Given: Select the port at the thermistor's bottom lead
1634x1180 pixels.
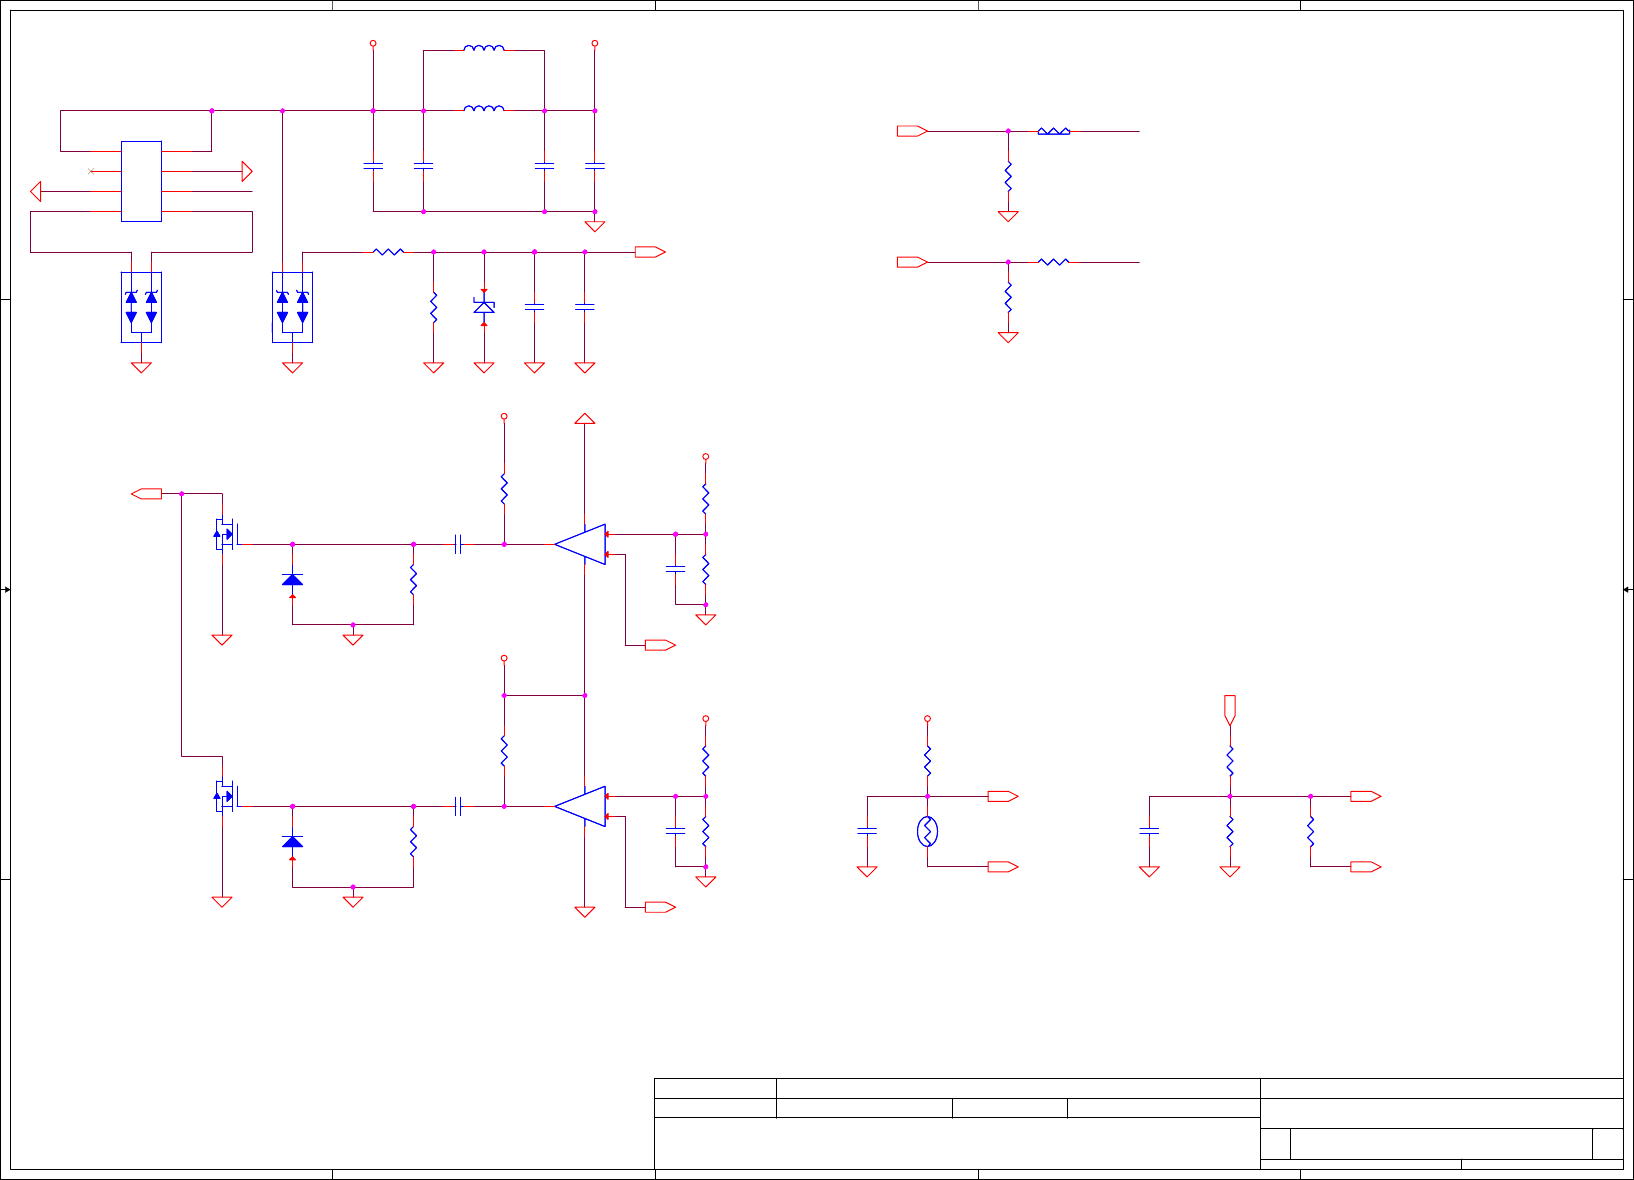Looking at the screenshot, I should coord(1003,867).
